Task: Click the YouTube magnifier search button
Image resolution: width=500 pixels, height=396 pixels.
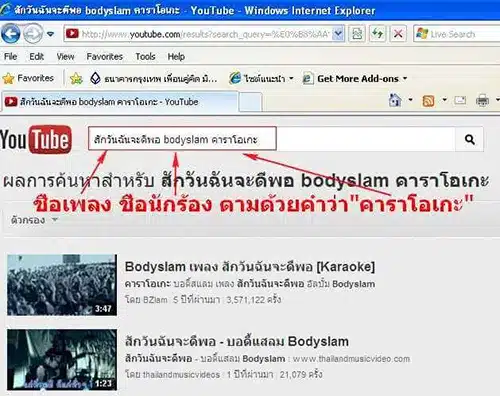Action: [x=470, y=139]
